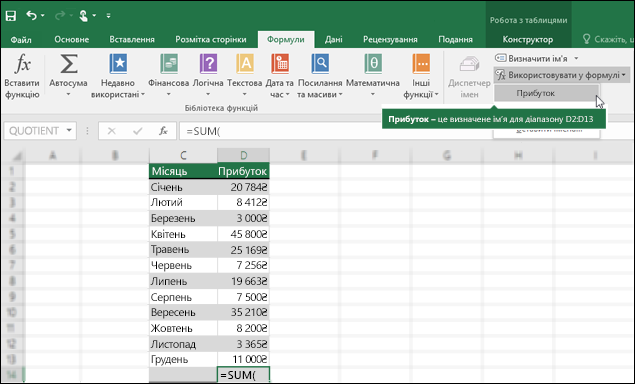Click the Диспетчер імен icon
The image size is (635, 384).
tap(469, 64)
